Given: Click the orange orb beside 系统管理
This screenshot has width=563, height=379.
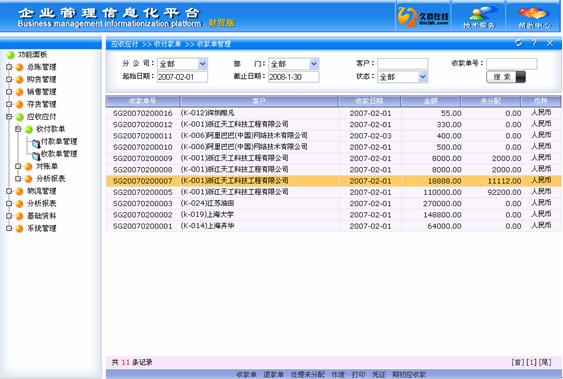Looking at the screenshot, I should pos(19,228).
